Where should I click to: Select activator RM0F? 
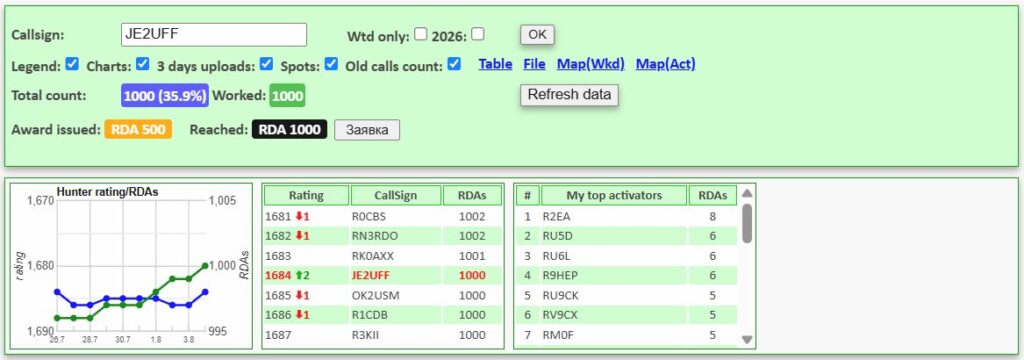pos(558,335)
